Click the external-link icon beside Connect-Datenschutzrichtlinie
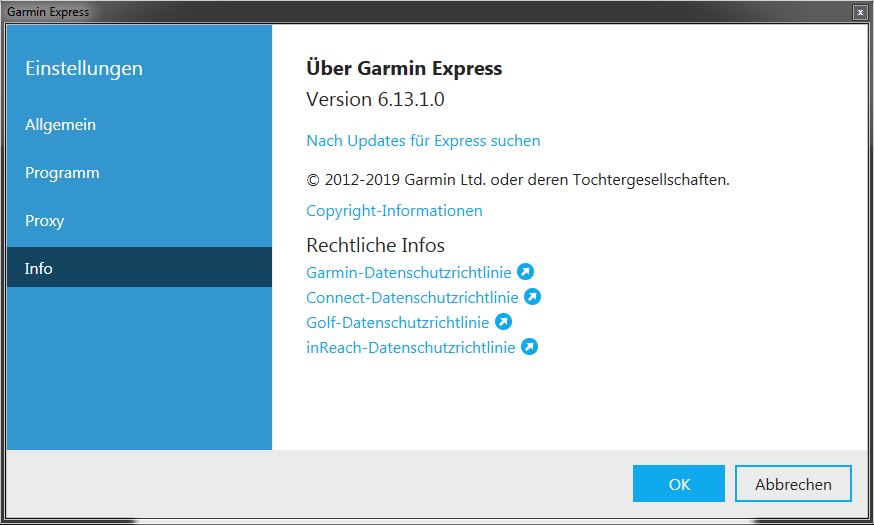Screen dimensions: 874x525 (x=533, y=297)
